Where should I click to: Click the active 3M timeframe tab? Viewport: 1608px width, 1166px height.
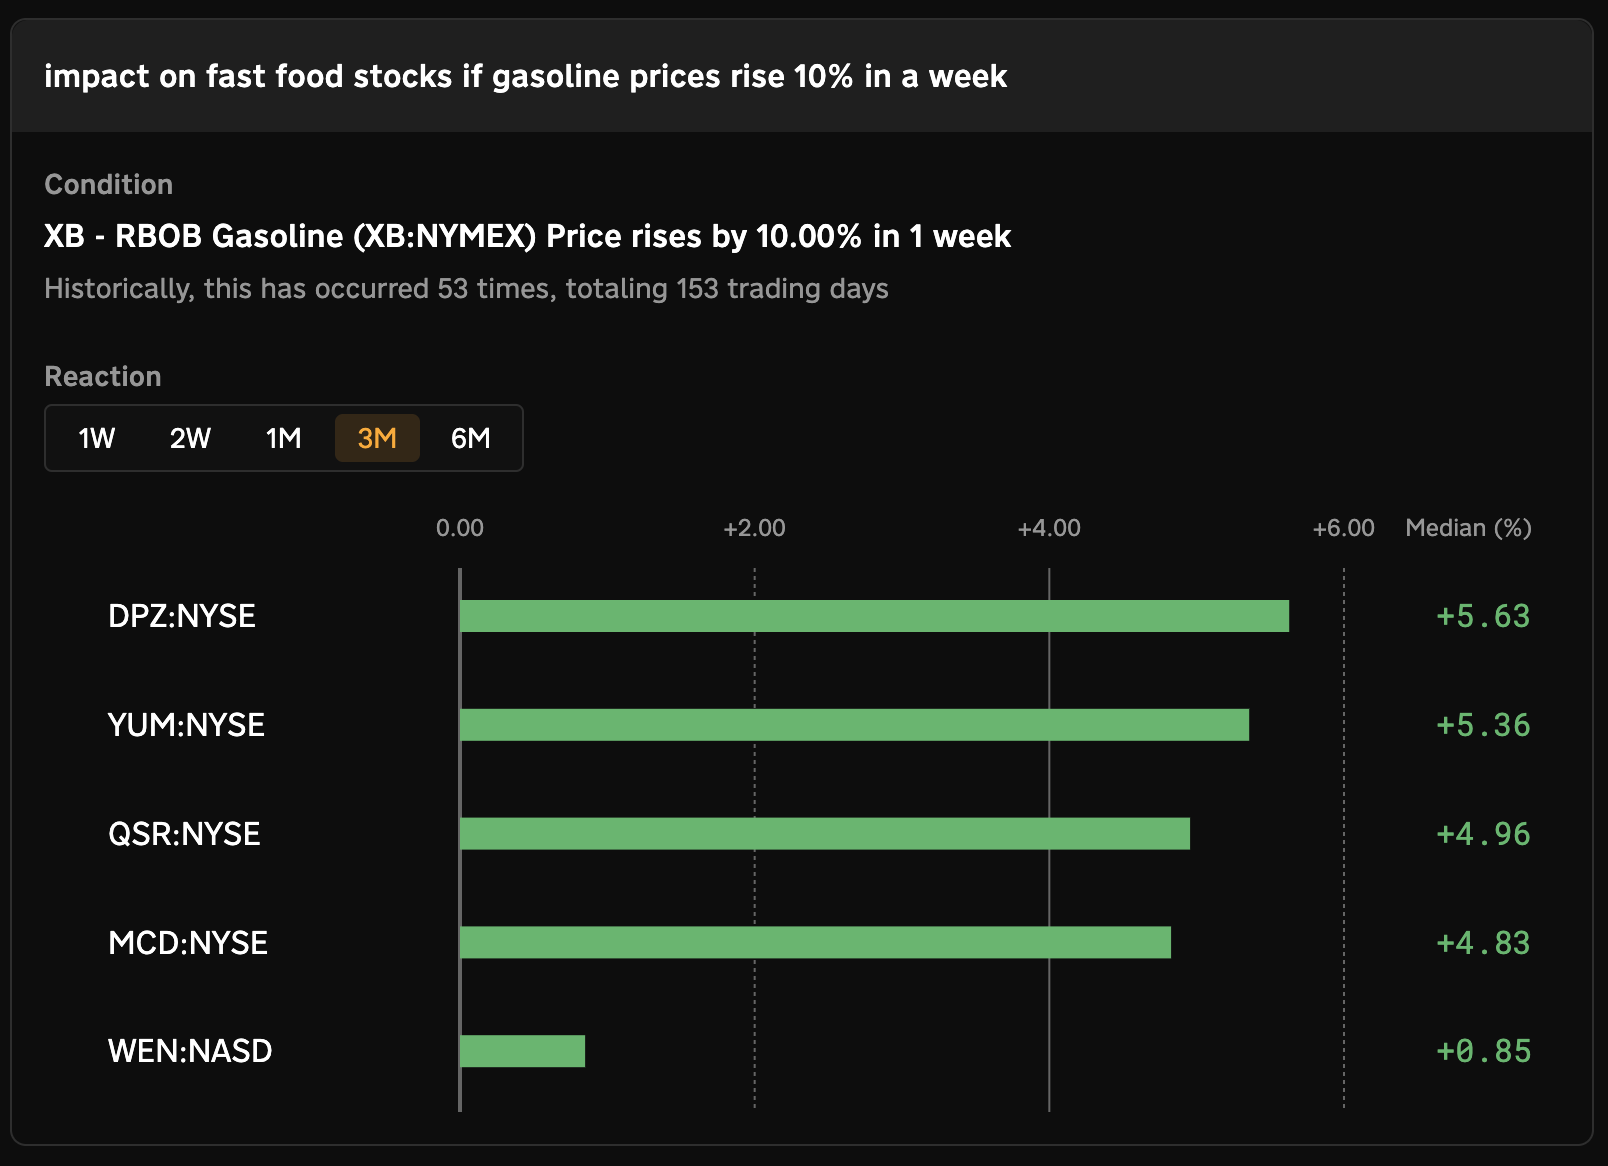[377, 438]
